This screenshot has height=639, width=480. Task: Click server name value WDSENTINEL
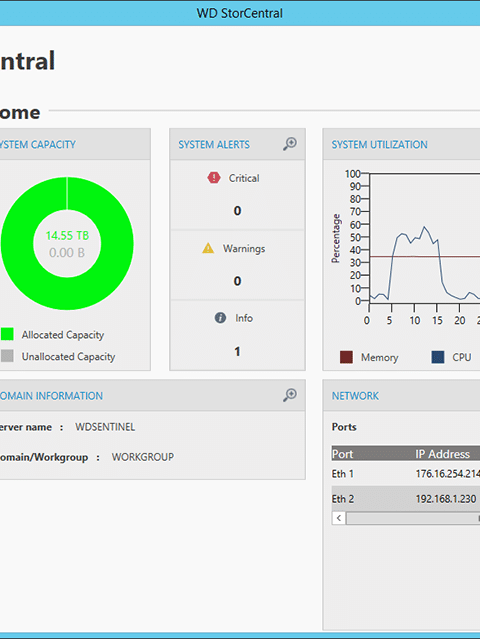coord(105,427)
